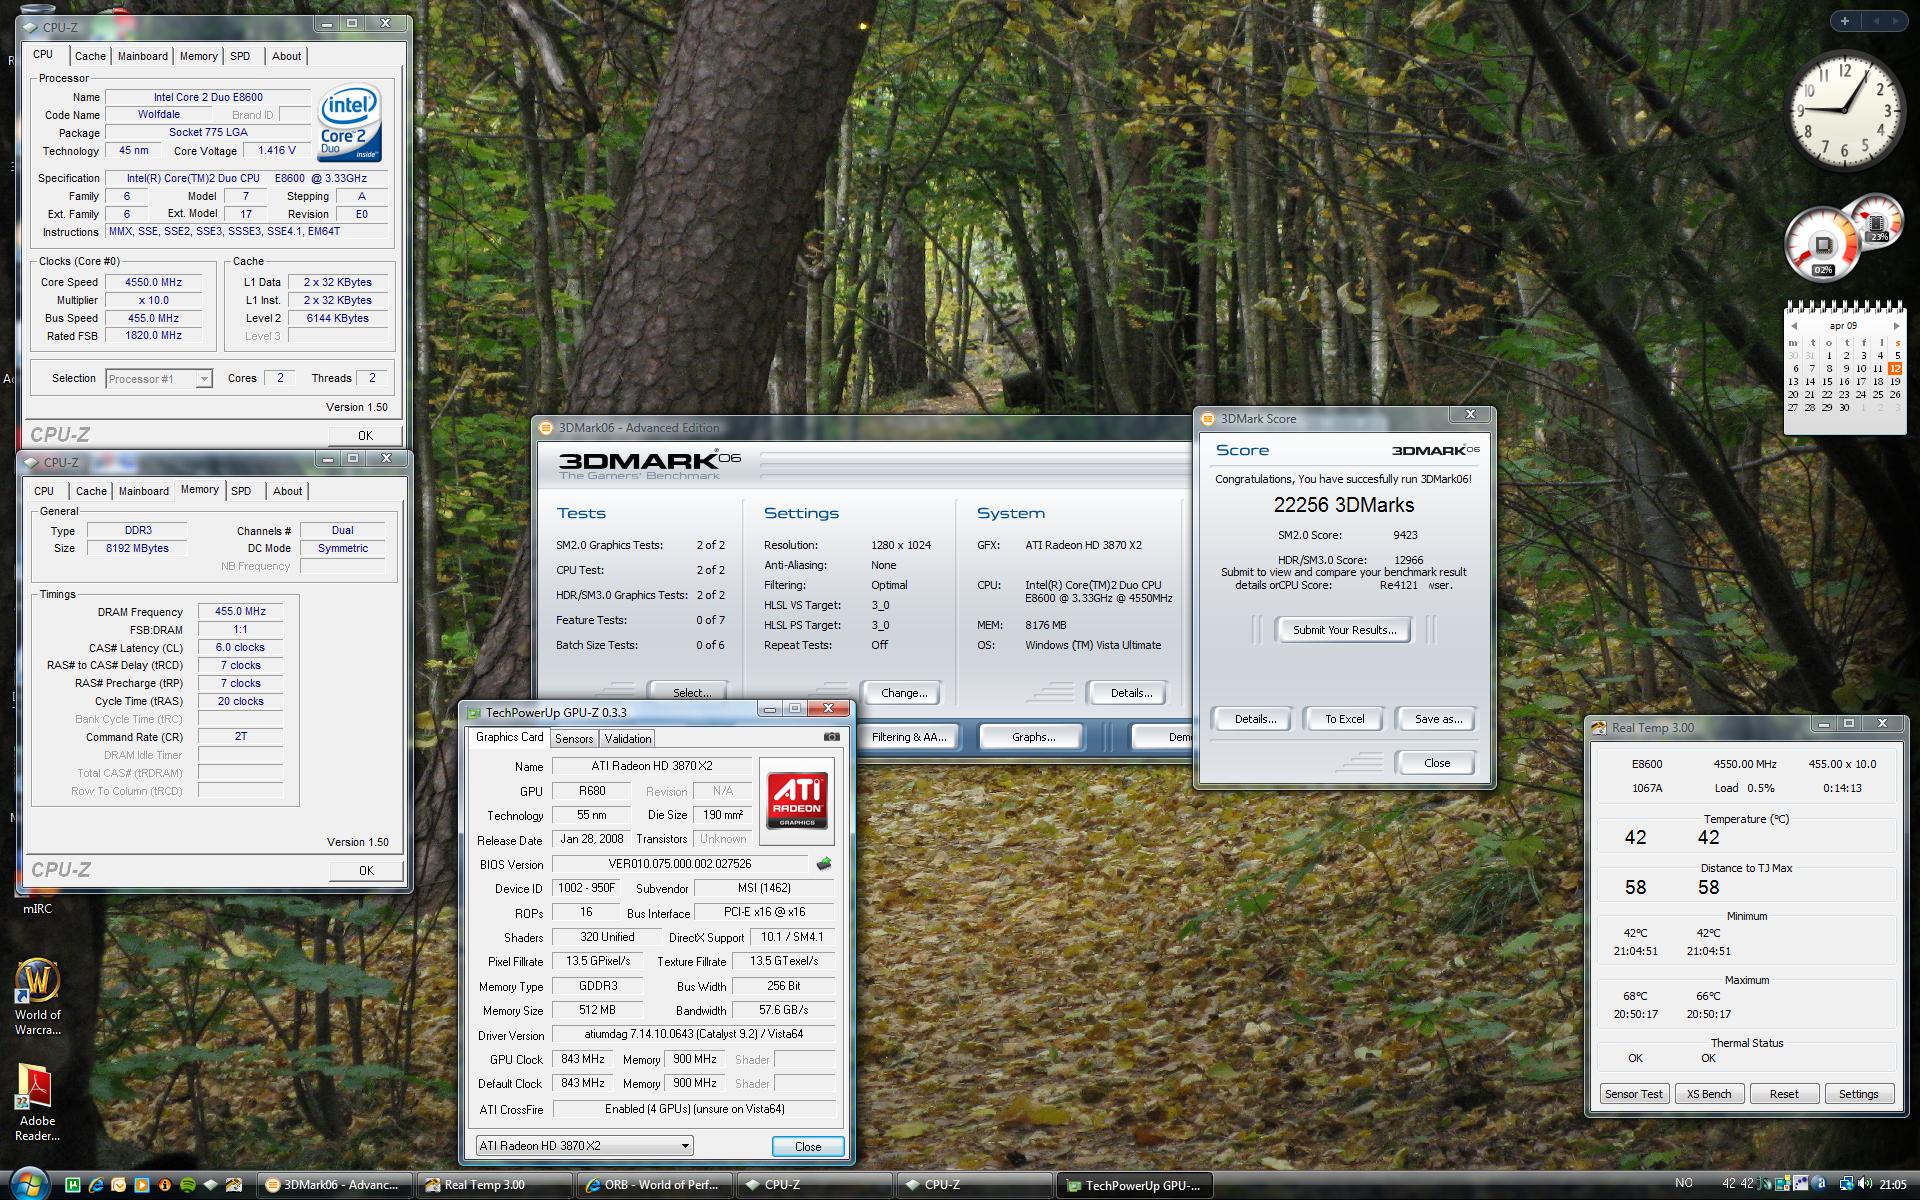
Task: Click the DRAM Frequency value 455.0 MHz
Action: [x=240, y=612]
